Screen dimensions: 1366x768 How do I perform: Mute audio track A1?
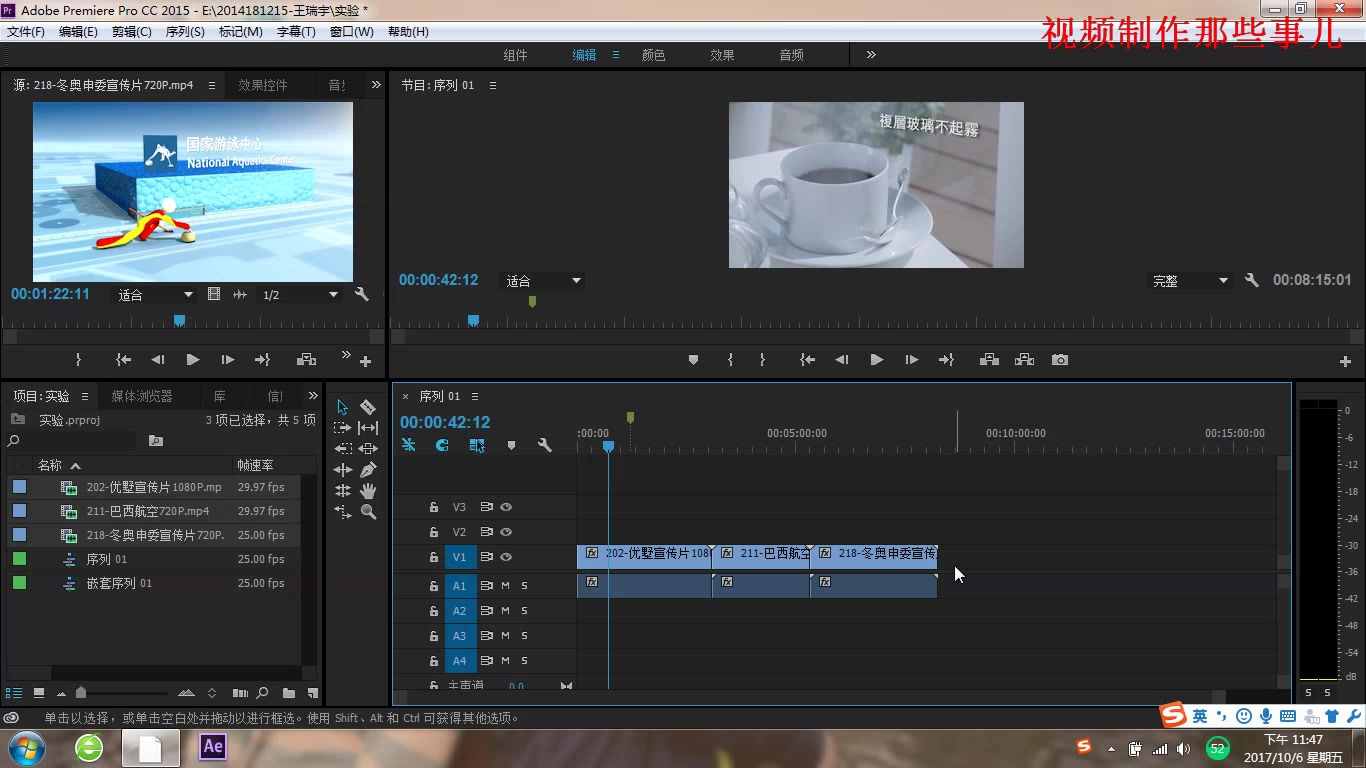[505, 586]
